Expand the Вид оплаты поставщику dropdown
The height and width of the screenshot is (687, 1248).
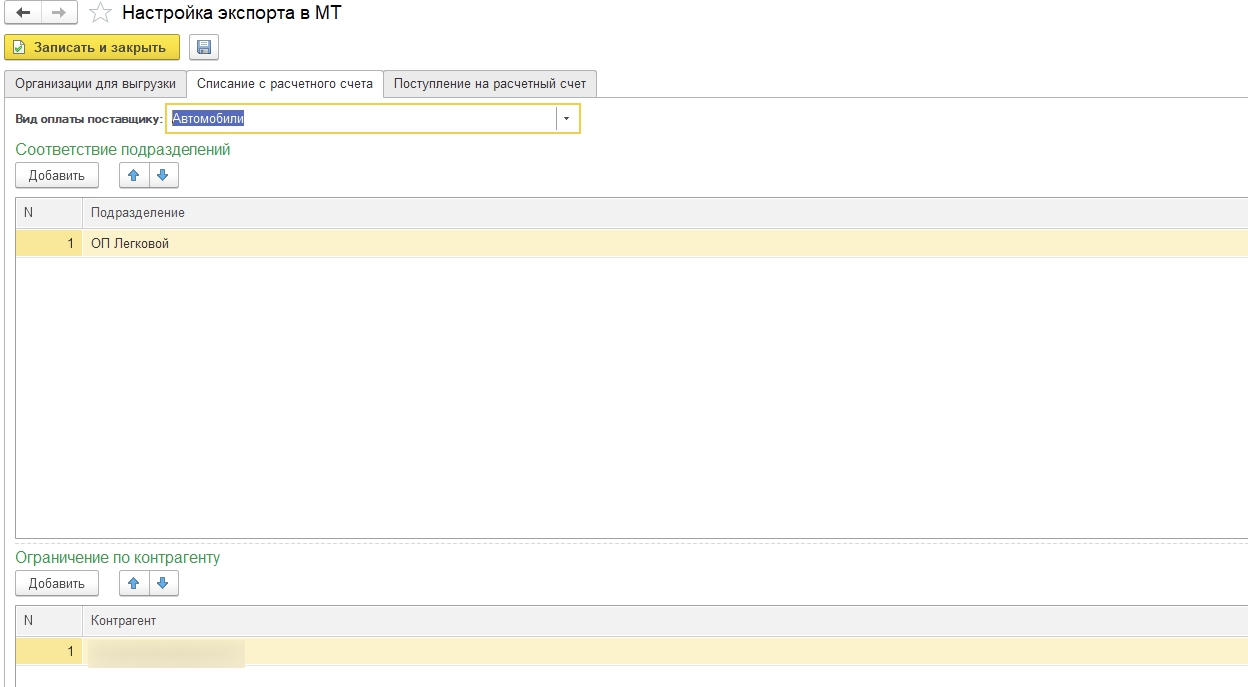click(x=567, y=119)
